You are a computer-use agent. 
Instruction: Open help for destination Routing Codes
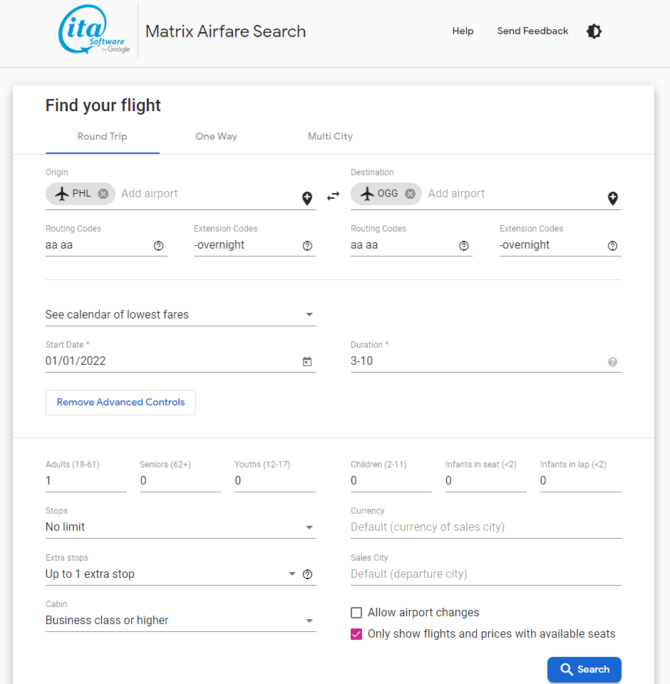pos(464,246)
